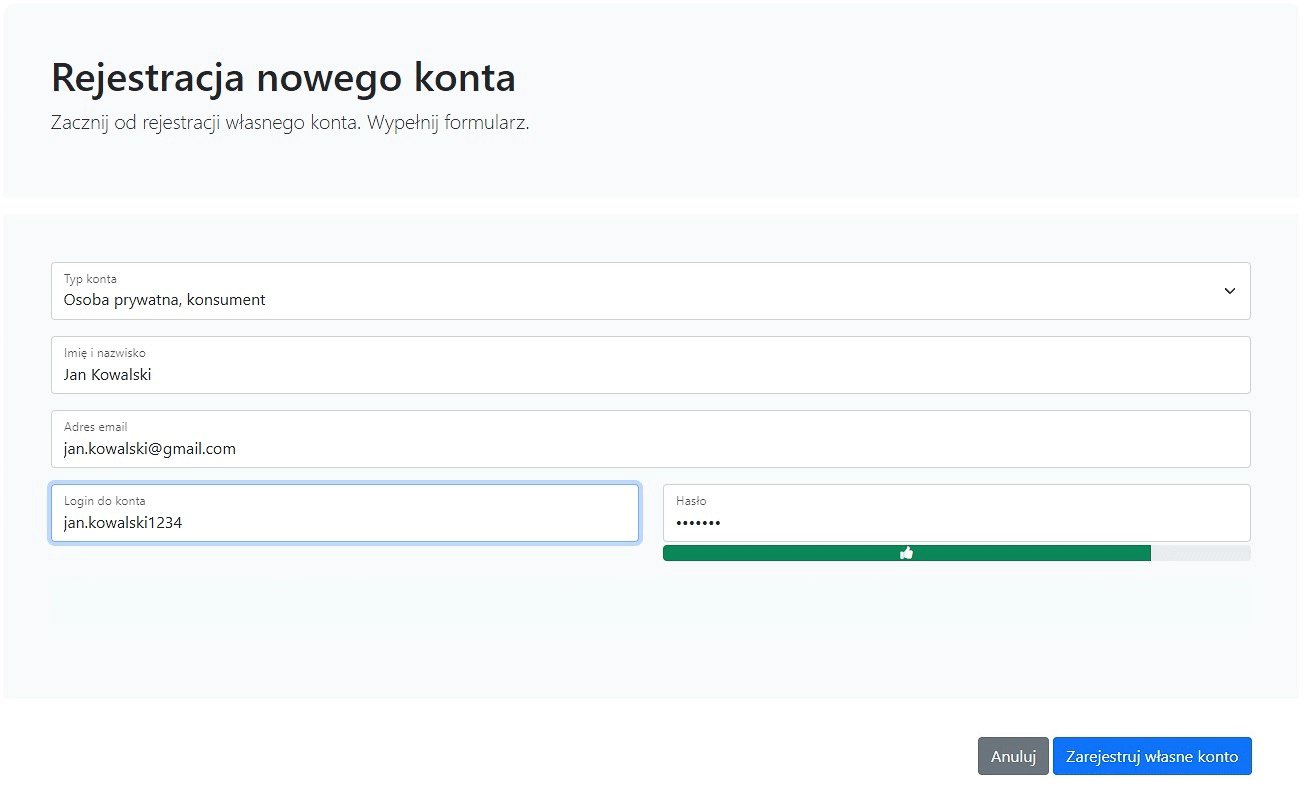Click the Jan Kowalski name entry
The width and height of the screenshot is (1307, 801).
(106, 374)
